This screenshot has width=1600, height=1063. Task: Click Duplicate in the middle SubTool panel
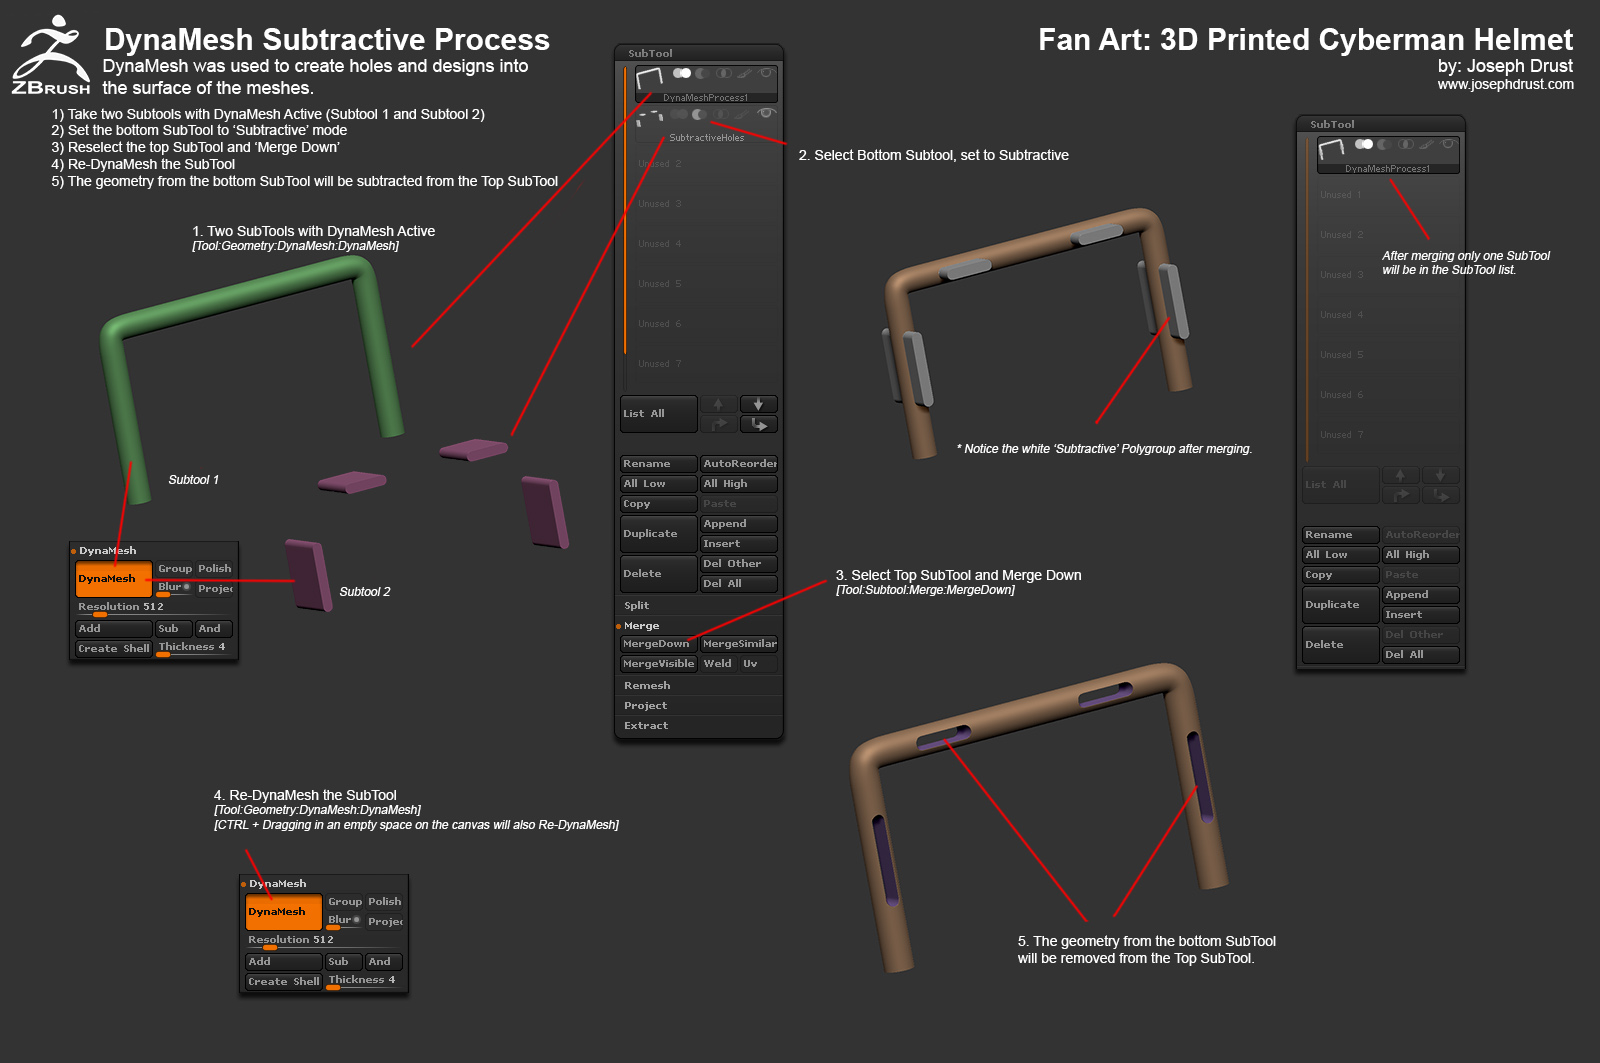pos(659,534)
